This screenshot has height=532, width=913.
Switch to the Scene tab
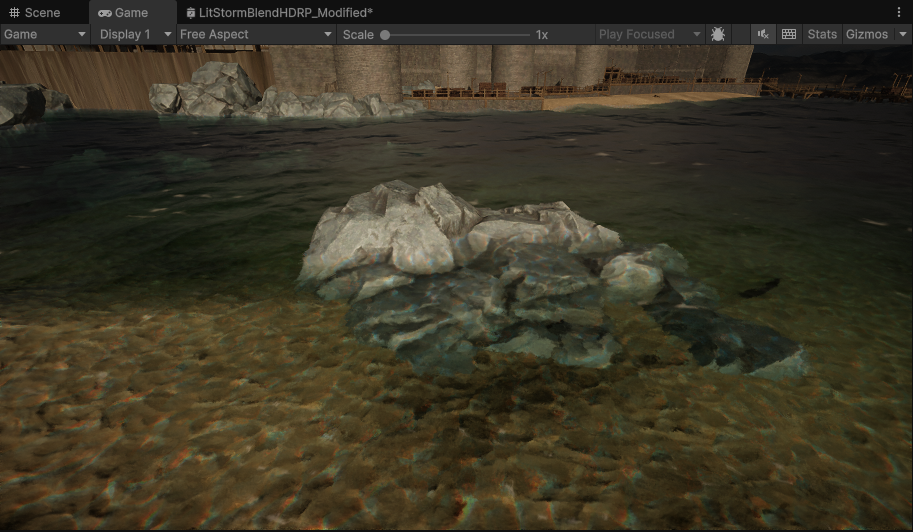[x=42, y=13]
